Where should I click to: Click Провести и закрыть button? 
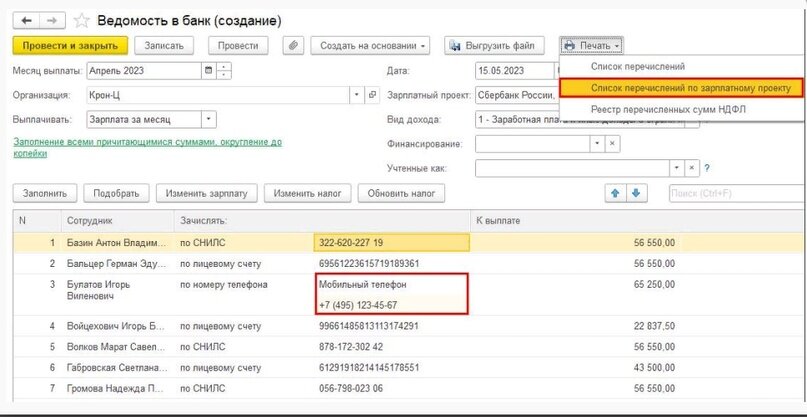tap(70, 45)
